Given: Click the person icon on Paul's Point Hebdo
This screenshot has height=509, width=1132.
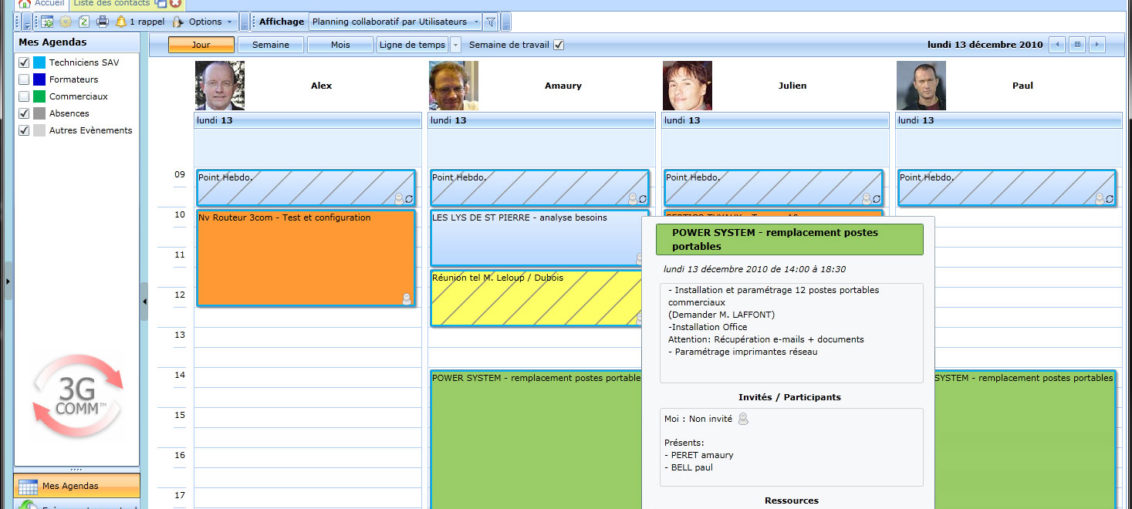Looking at the screenshot, I should 1100,199.
